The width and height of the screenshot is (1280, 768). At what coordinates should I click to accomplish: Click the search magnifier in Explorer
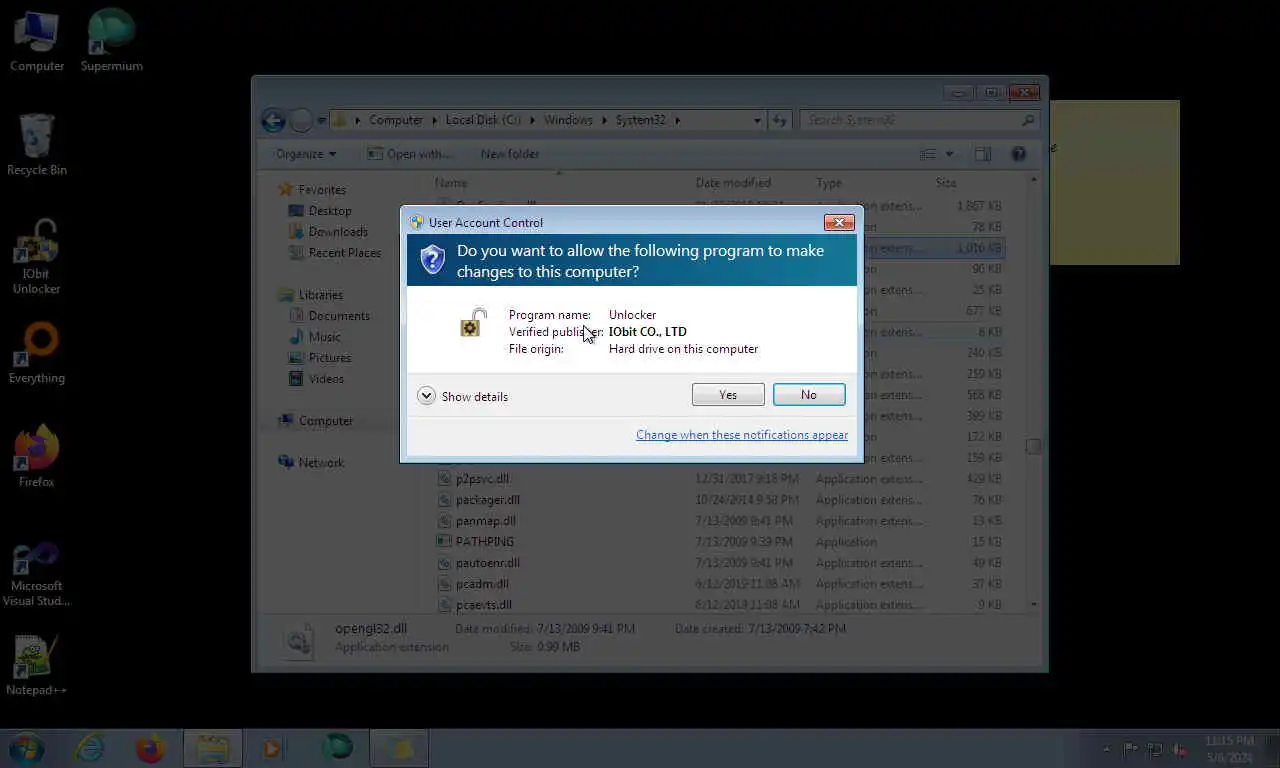point(1028,120)
